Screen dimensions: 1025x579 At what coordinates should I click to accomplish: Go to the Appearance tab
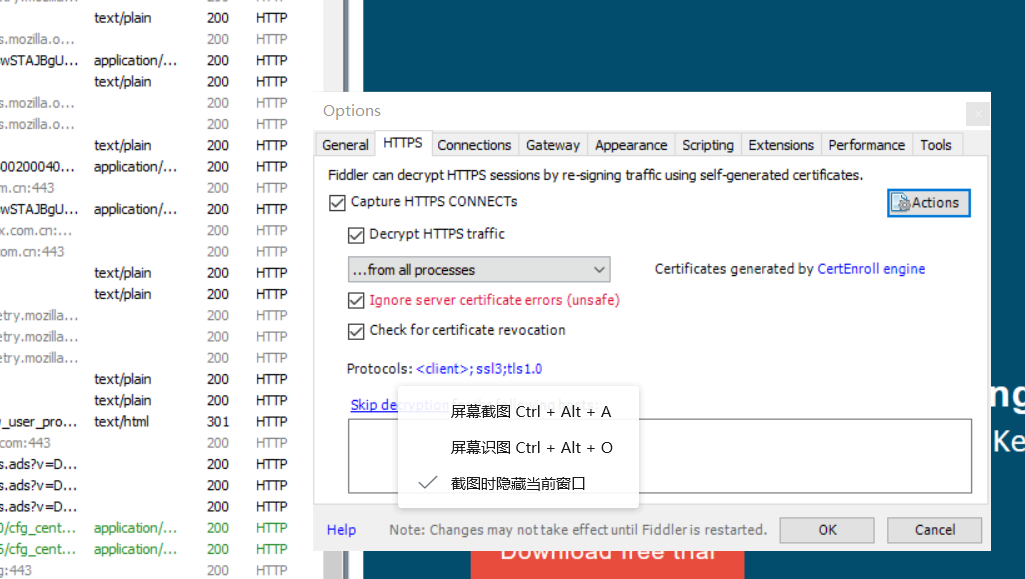631,144
